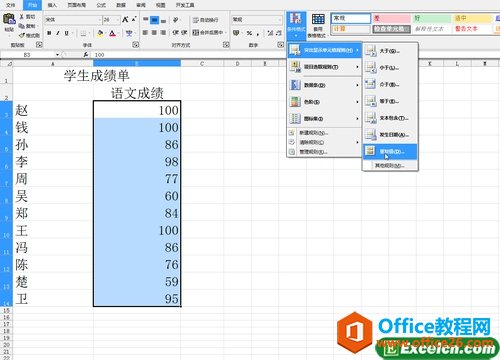The width and height of the screenshot is (500, 360).
Task: Increase font size with the large A icon
Action: coord(125,20)
